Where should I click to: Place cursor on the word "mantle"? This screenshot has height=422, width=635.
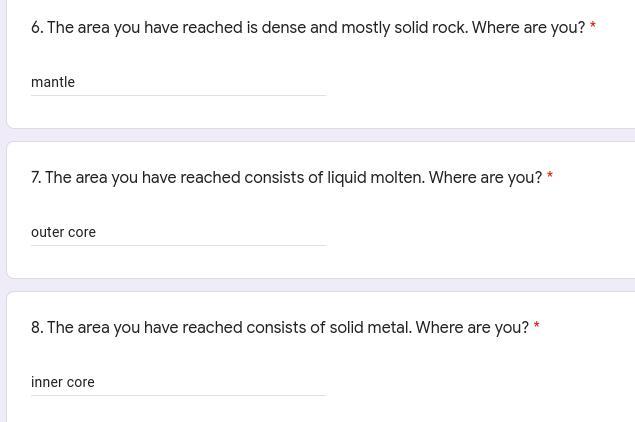(x=53, y=82)
